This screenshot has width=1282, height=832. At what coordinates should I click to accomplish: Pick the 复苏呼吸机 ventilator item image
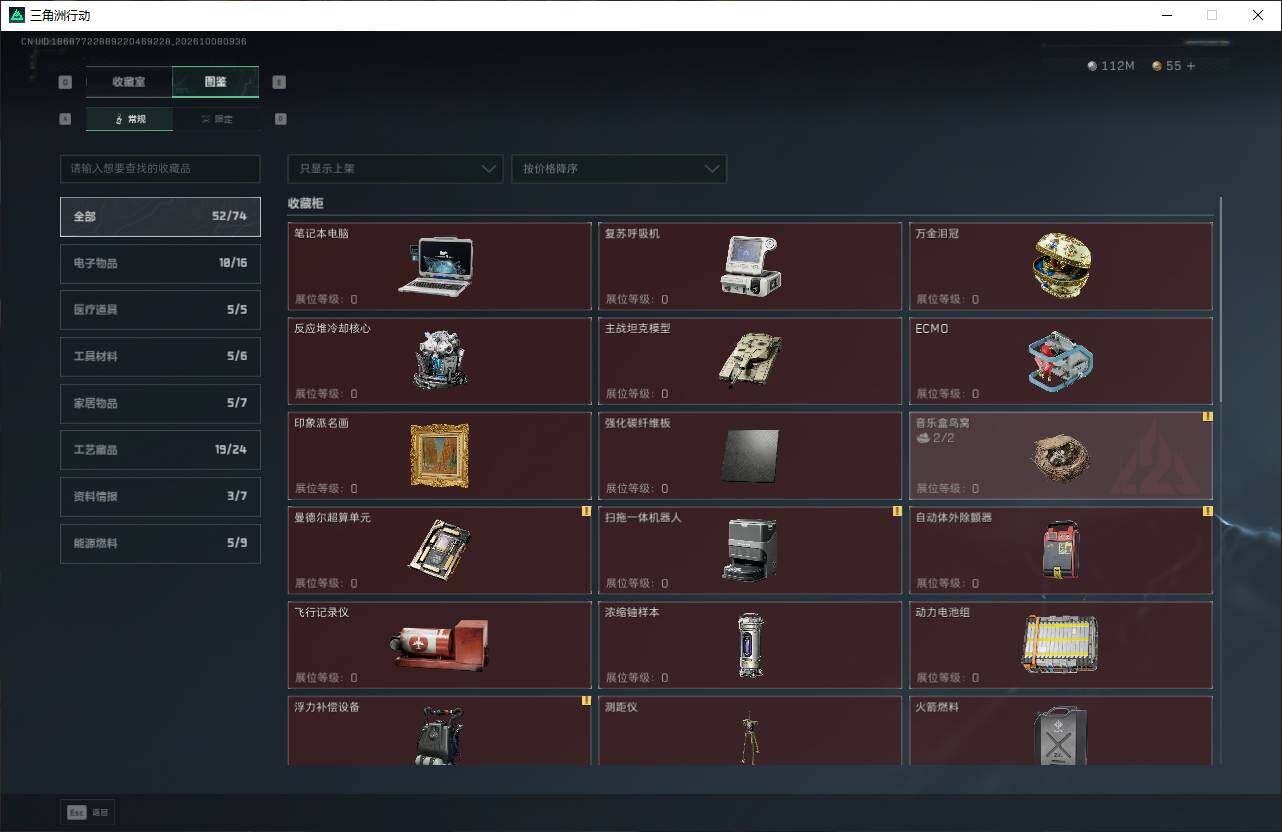tap(751, 265)
